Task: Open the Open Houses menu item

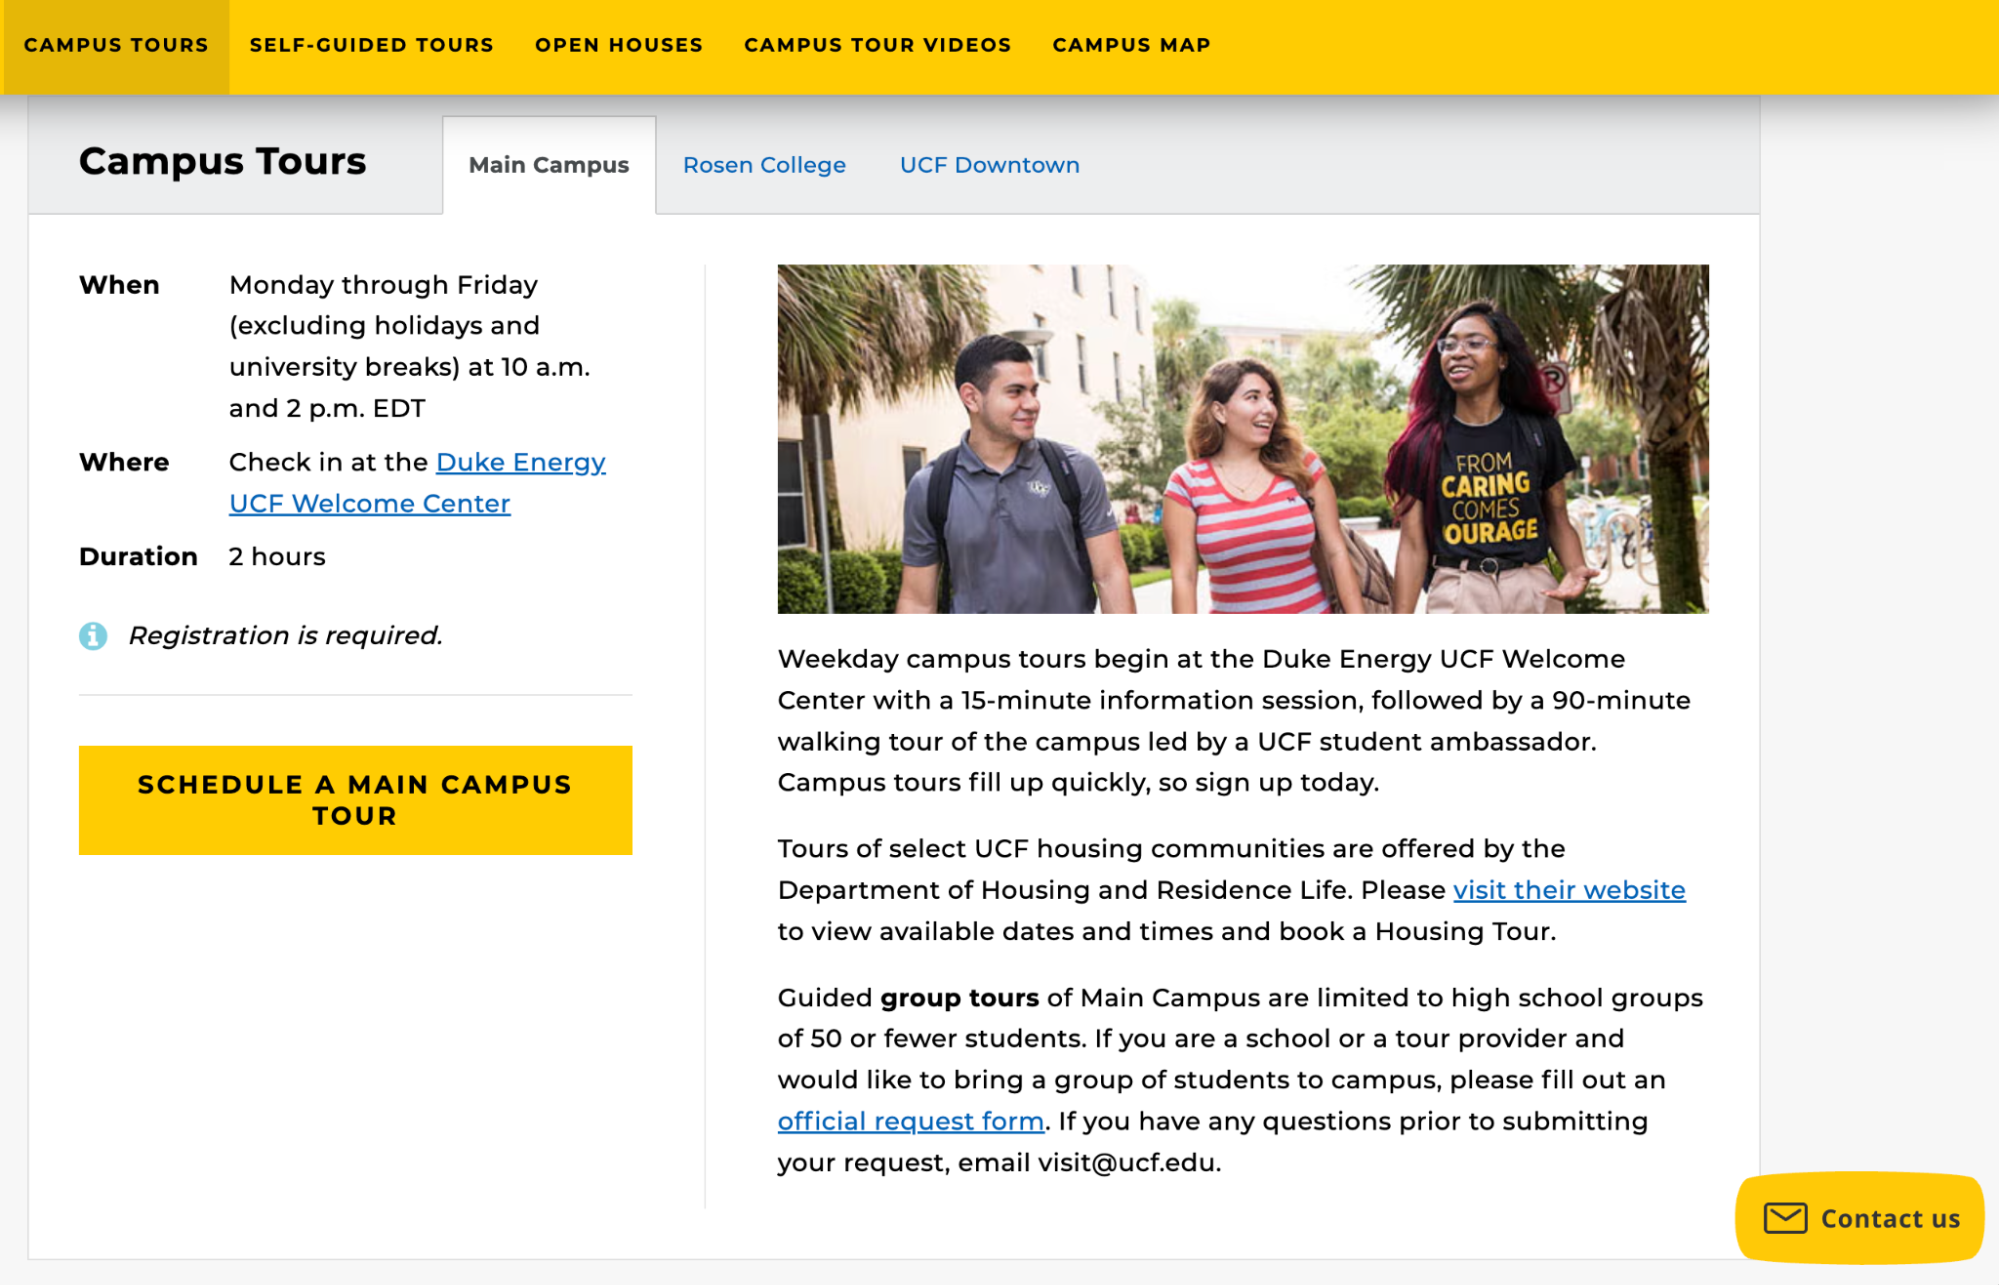Action: coord(618,44)
